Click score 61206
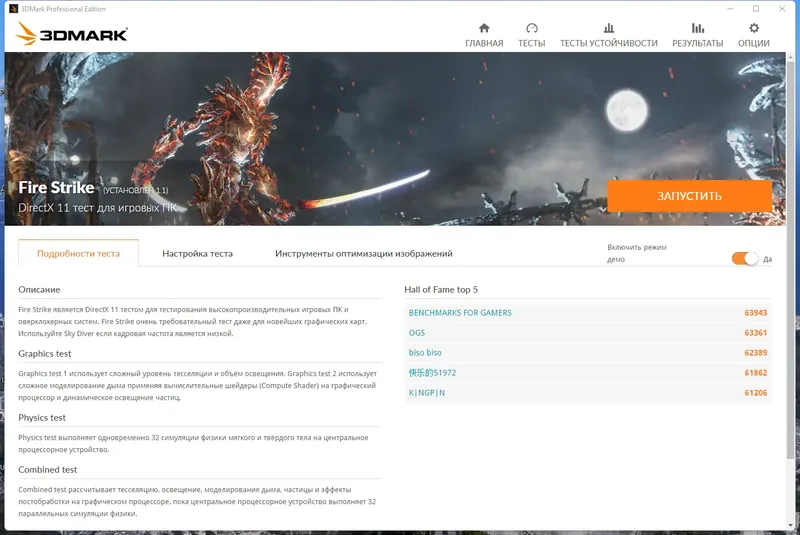The height and width of the screenshot is (535, 800). (756, 393)
